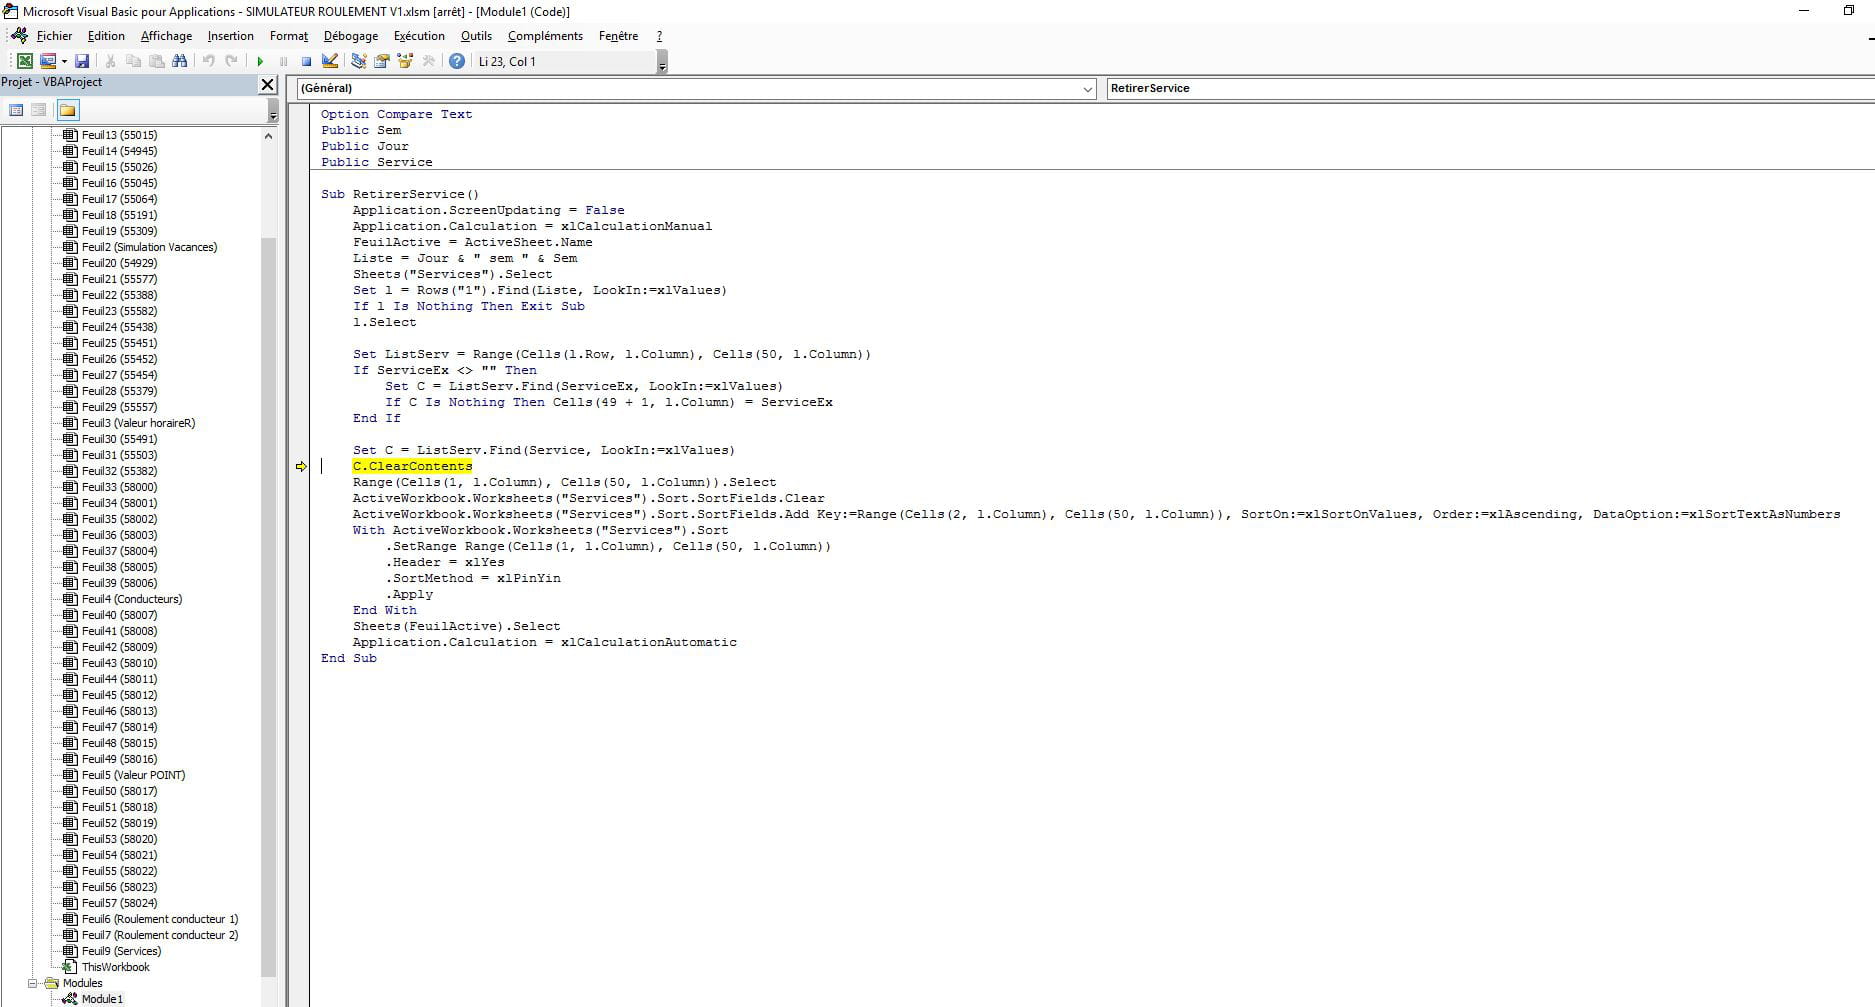Open Project pane toolbar options arrow

point(273,112)
